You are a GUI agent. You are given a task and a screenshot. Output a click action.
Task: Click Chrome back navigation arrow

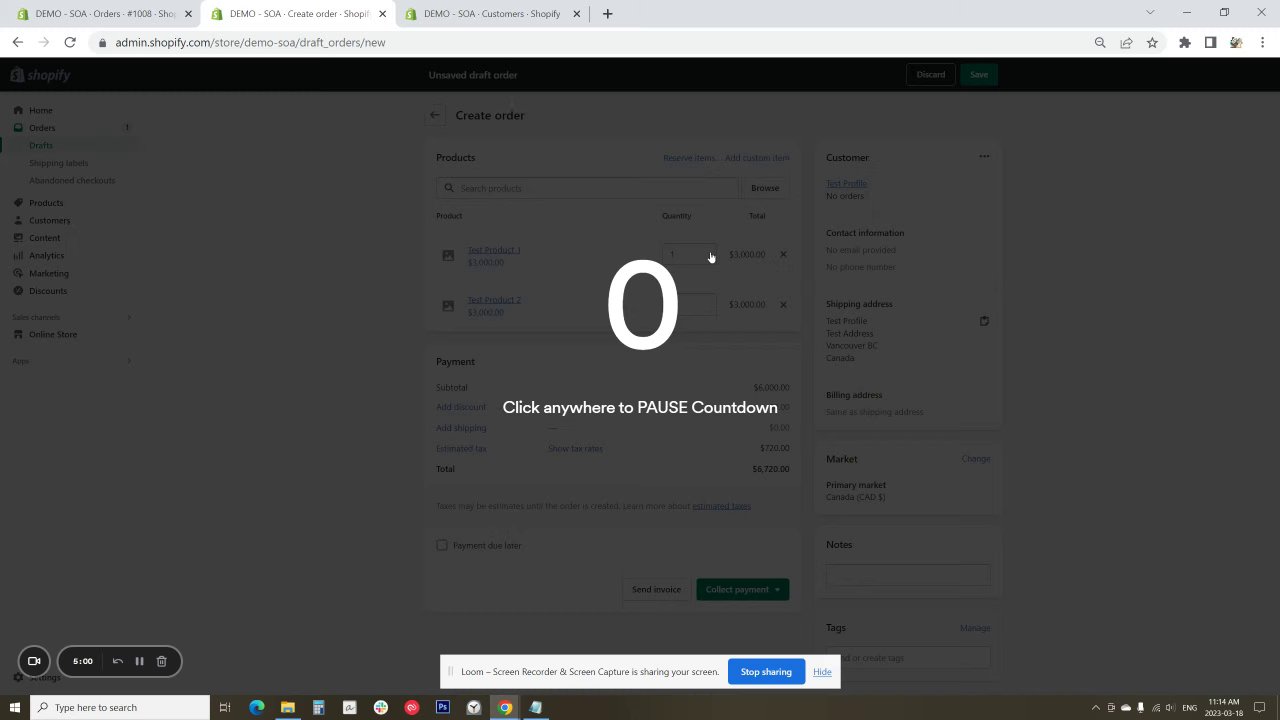pos(18,42)
